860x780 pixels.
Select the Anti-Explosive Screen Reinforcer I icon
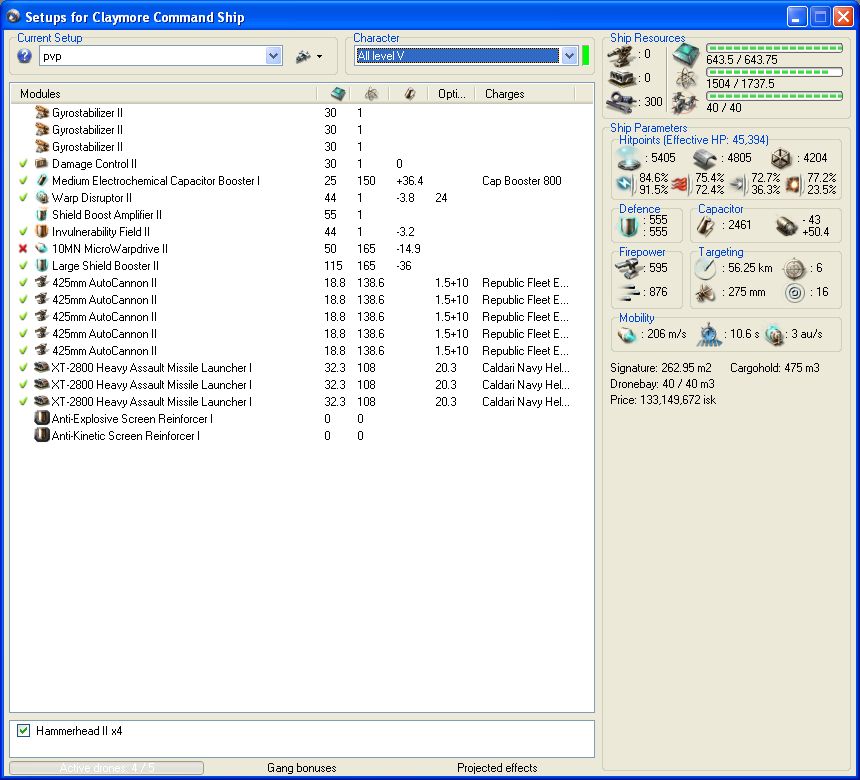tap(42, 419)
